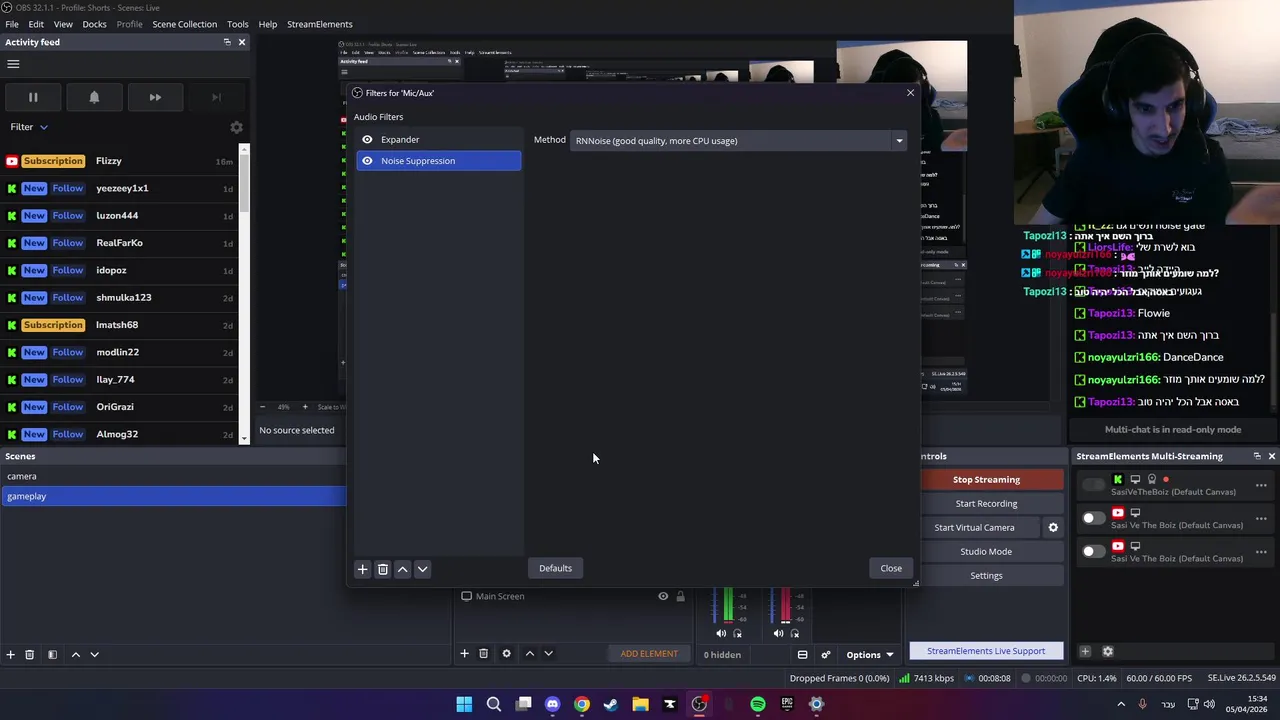Click Start Recording
Image resolution: width=1280 pixels, height=720 pixels.
[x=986, y=504]
